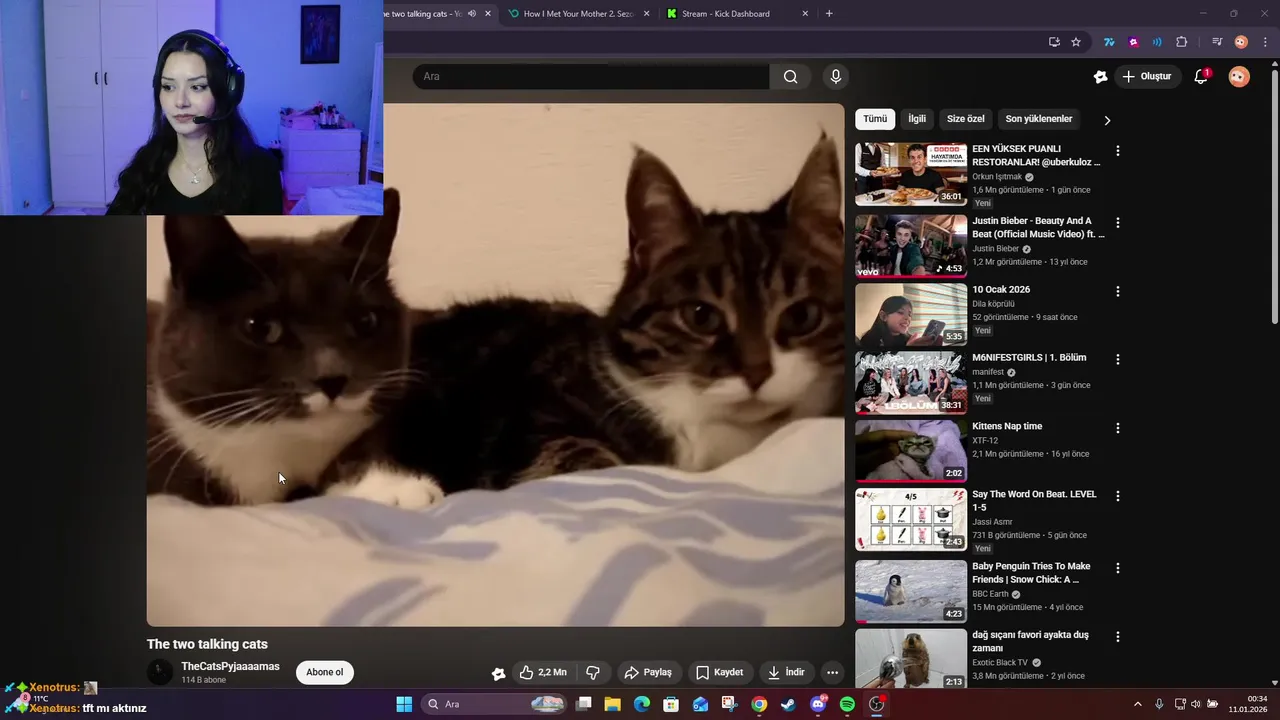The image size is (1280, 720).
Task: Open Kittens Nap time thumbnail
Action: pyautogui.click(x=911, y=451)
